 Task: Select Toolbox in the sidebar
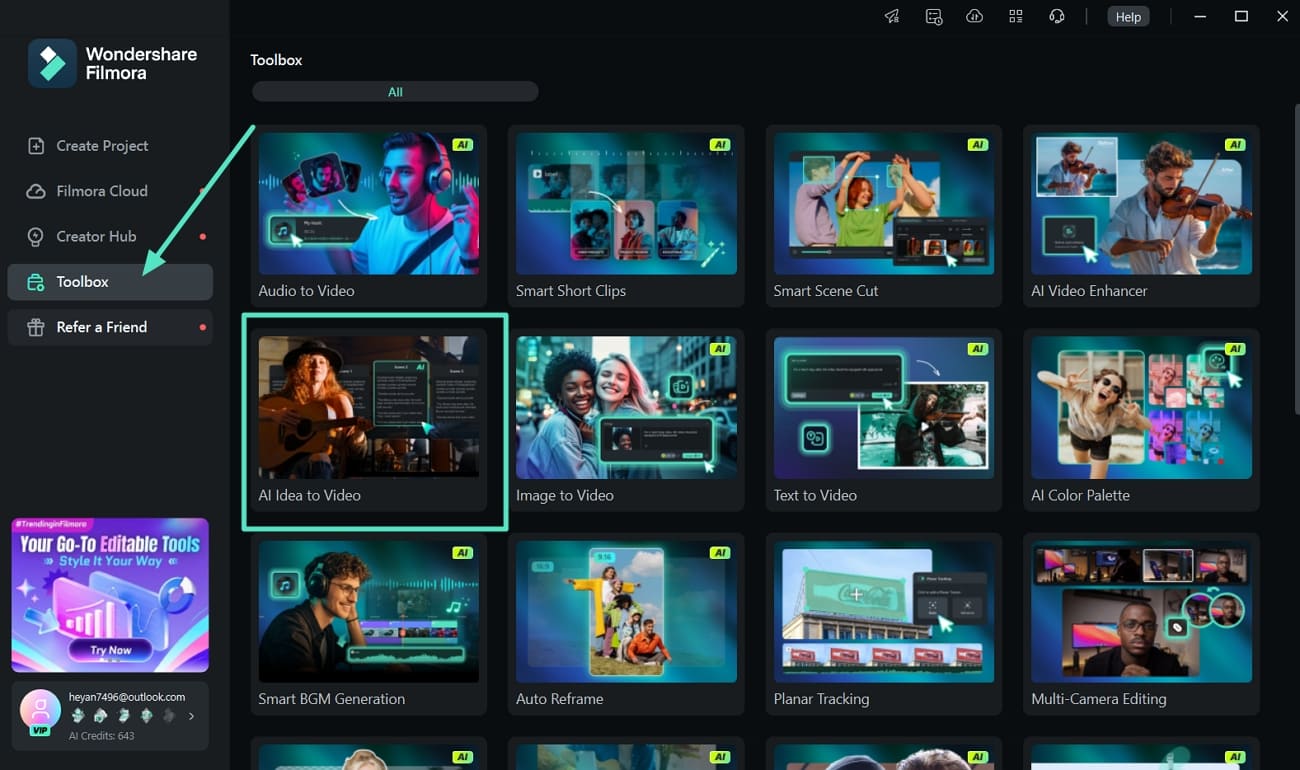coord(110,282)
